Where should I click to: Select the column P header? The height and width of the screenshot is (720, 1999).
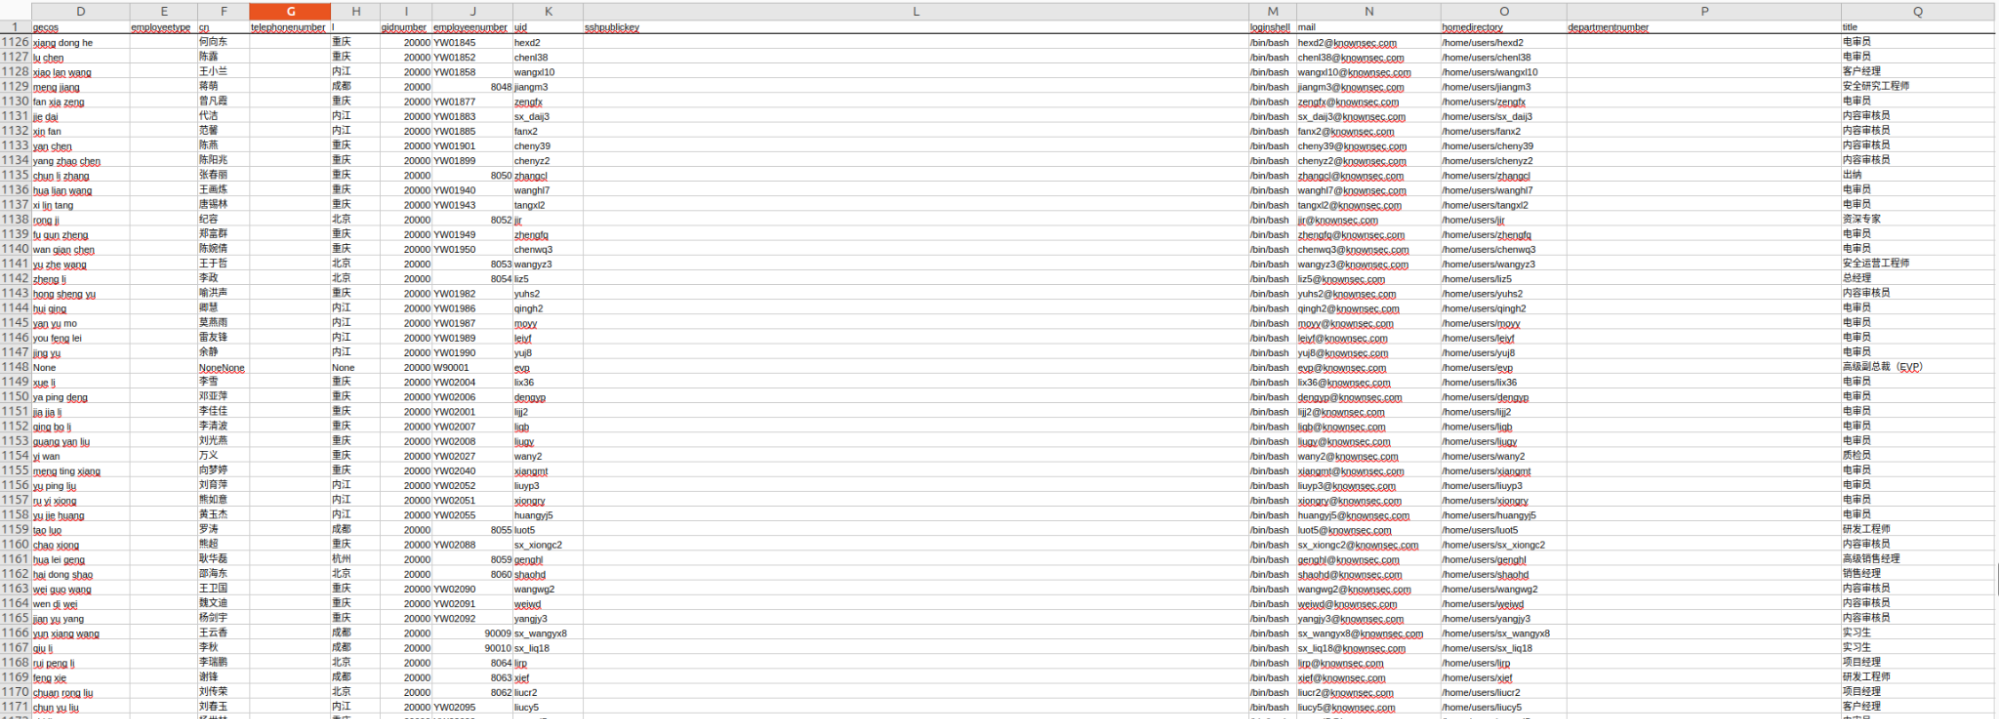[x=1703, y=11]
